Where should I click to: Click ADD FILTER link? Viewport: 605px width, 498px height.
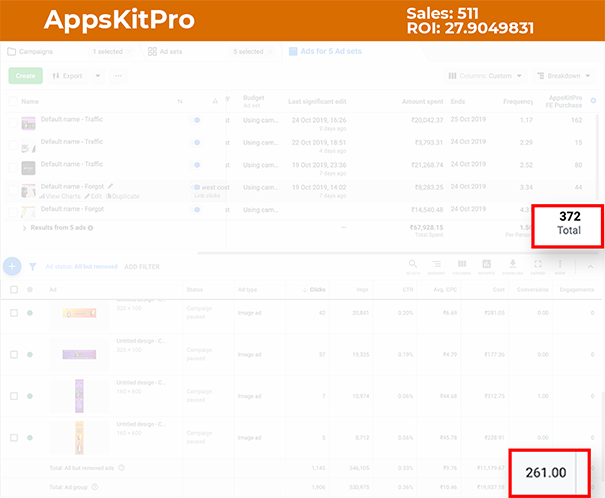coord(142,267)
